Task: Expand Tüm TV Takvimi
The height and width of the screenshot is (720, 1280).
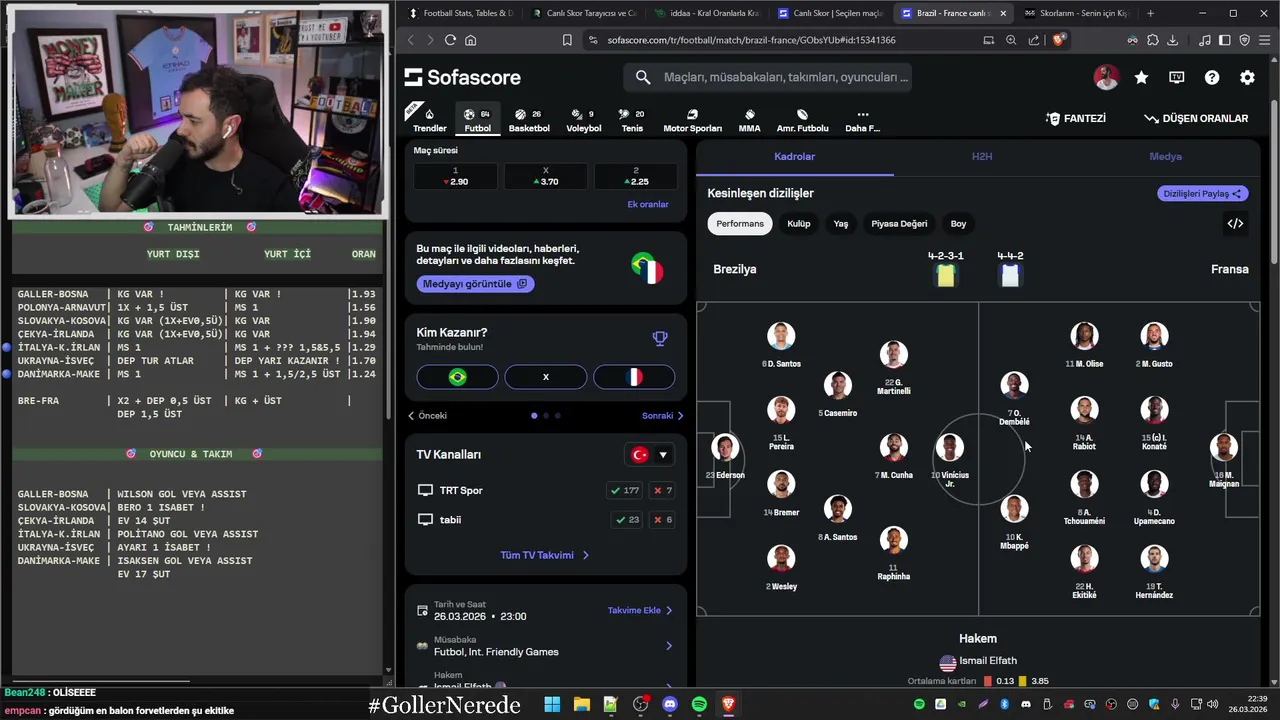Action: click(545, 555)
